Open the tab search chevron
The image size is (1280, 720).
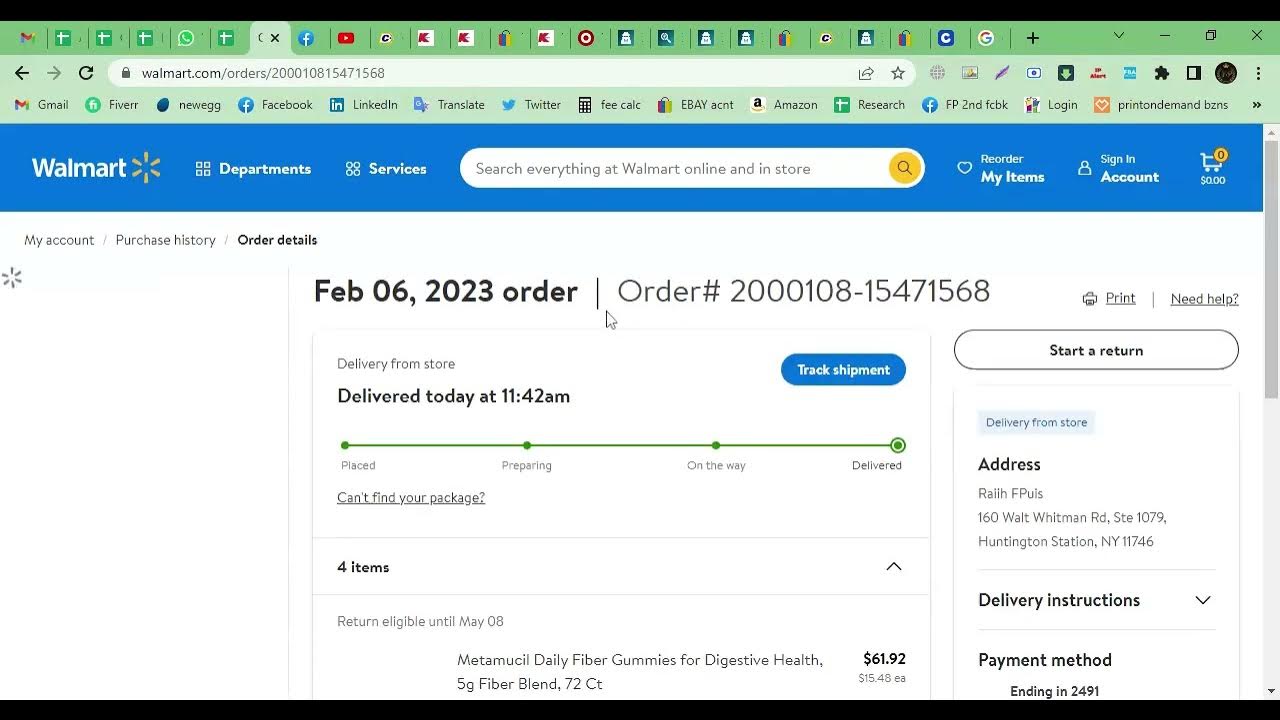coord(1118,35)
